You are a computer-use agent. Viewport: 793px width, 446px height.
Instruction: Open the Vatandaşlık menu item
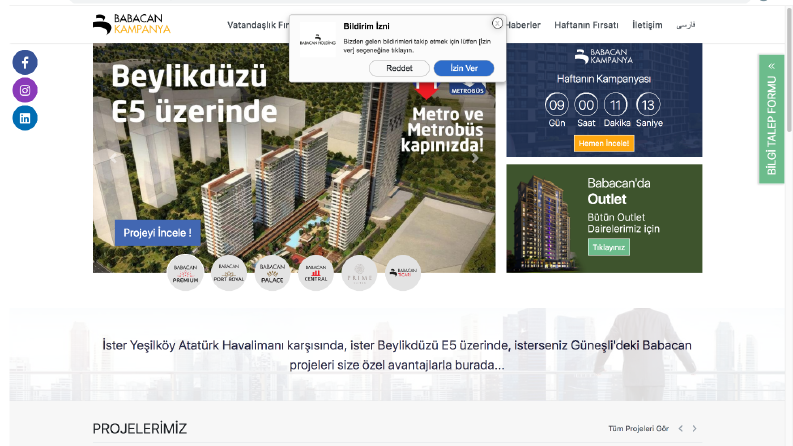pos(257,25)
